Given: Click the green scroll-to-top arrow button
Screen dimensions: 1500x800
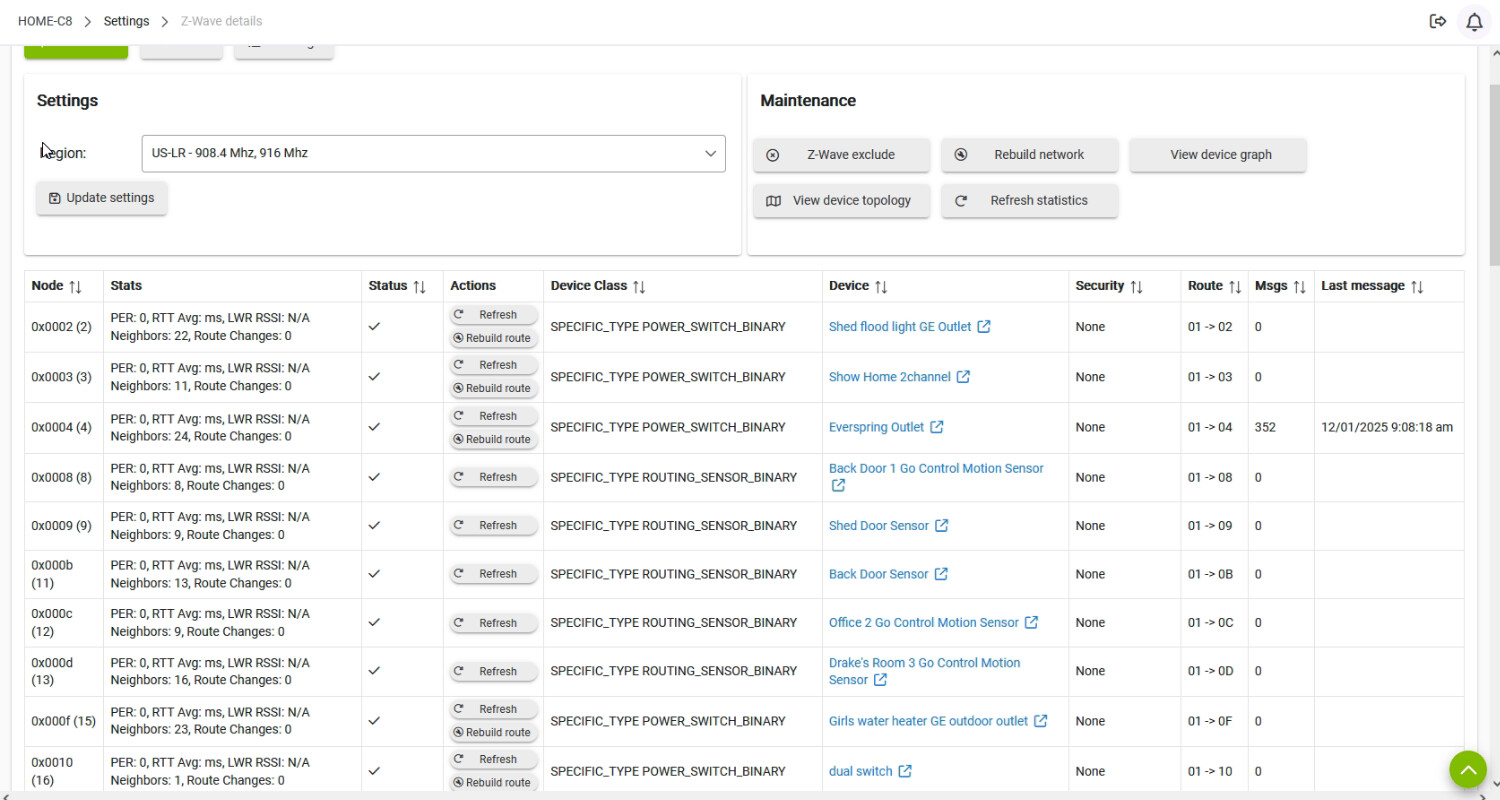Looking at the screenshot, I should 1468,770.
